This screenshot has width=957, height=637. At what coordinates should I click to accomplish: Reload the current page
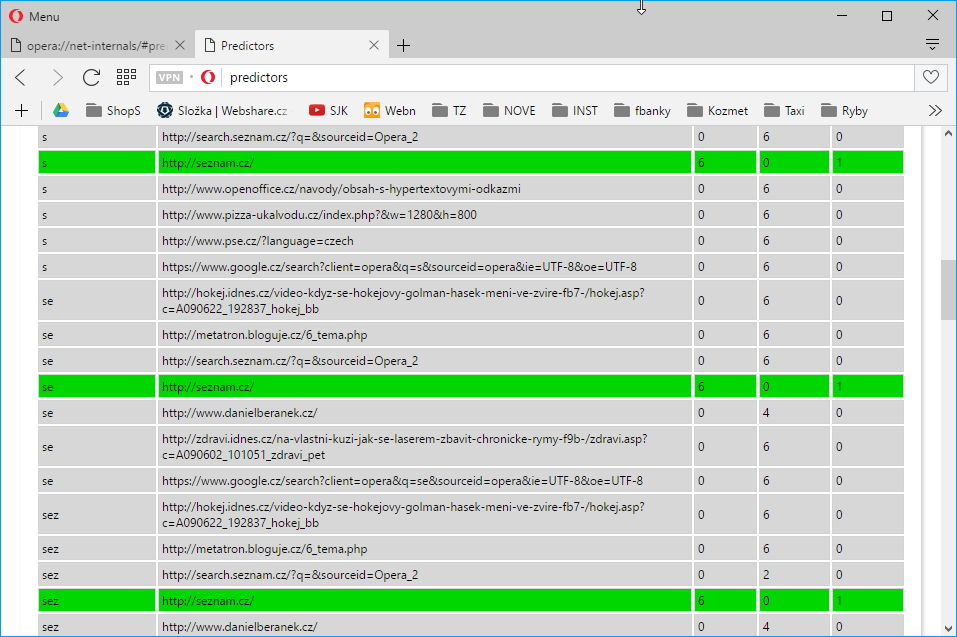coord(92,77)
